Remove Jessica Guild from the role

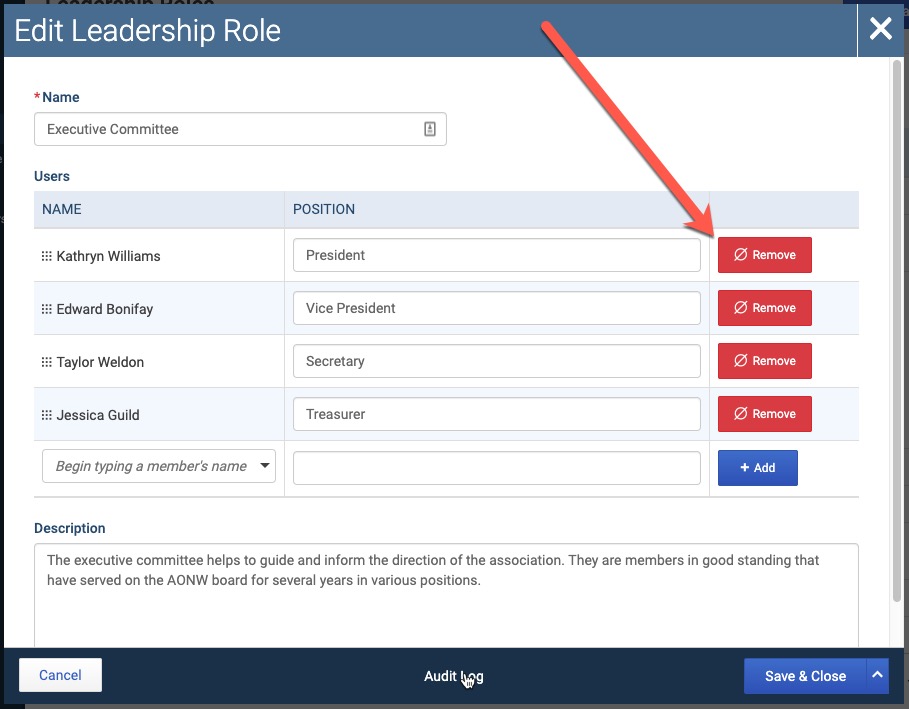pyautogui.click(x=765, y=414)
